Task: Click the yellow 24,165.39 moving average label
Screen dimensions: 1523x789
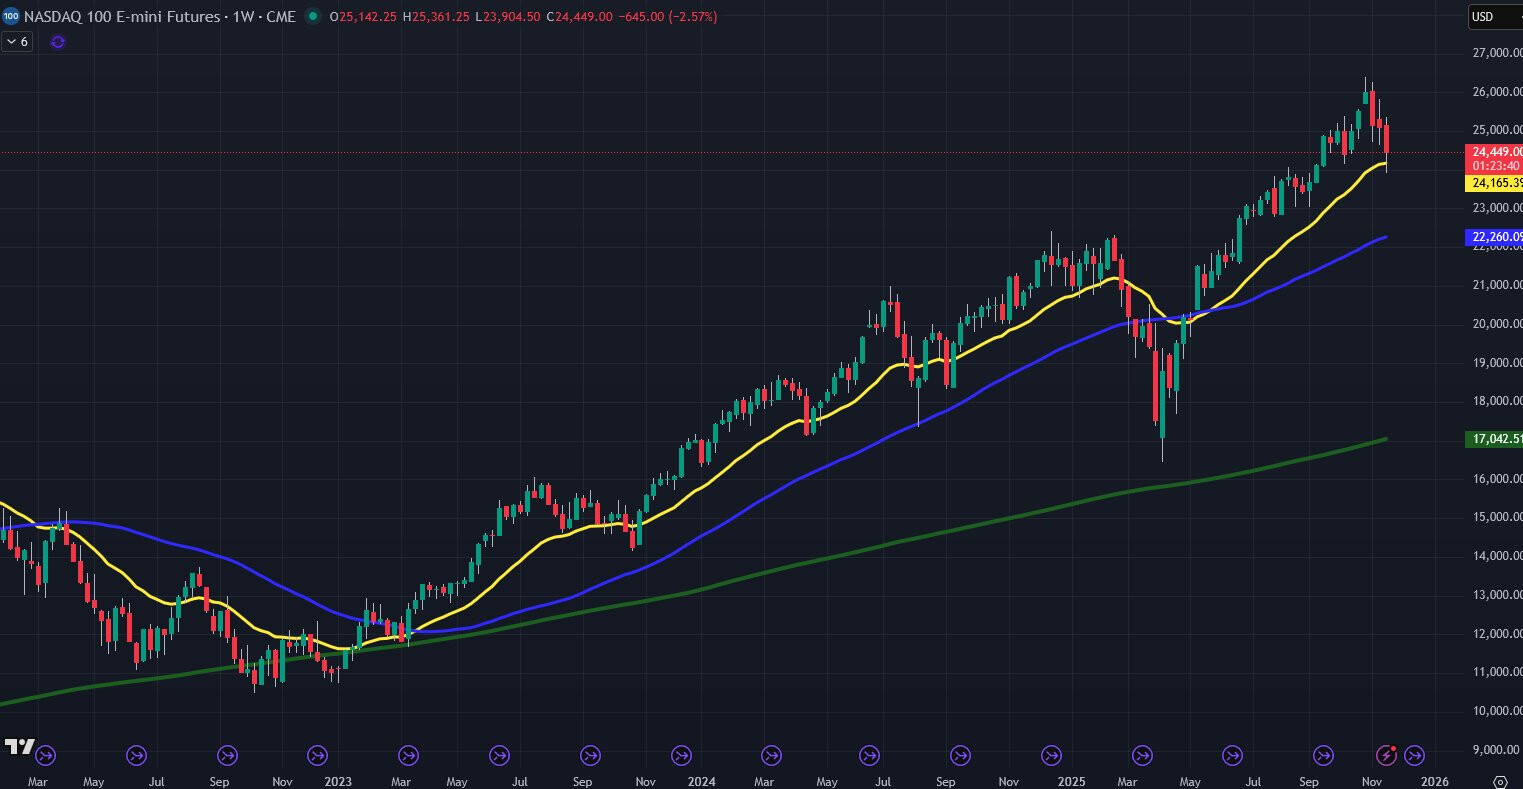Action: click(1493, 183)
